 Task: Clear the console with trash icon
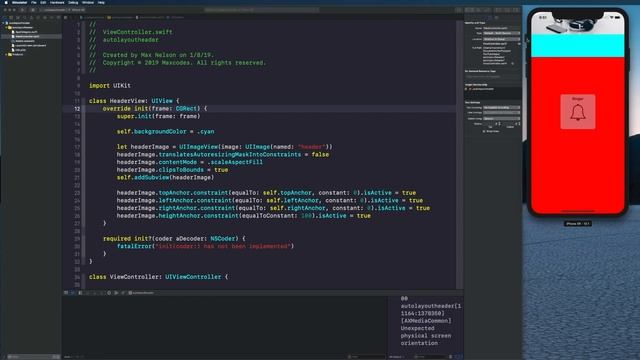(x=451, y=356)
